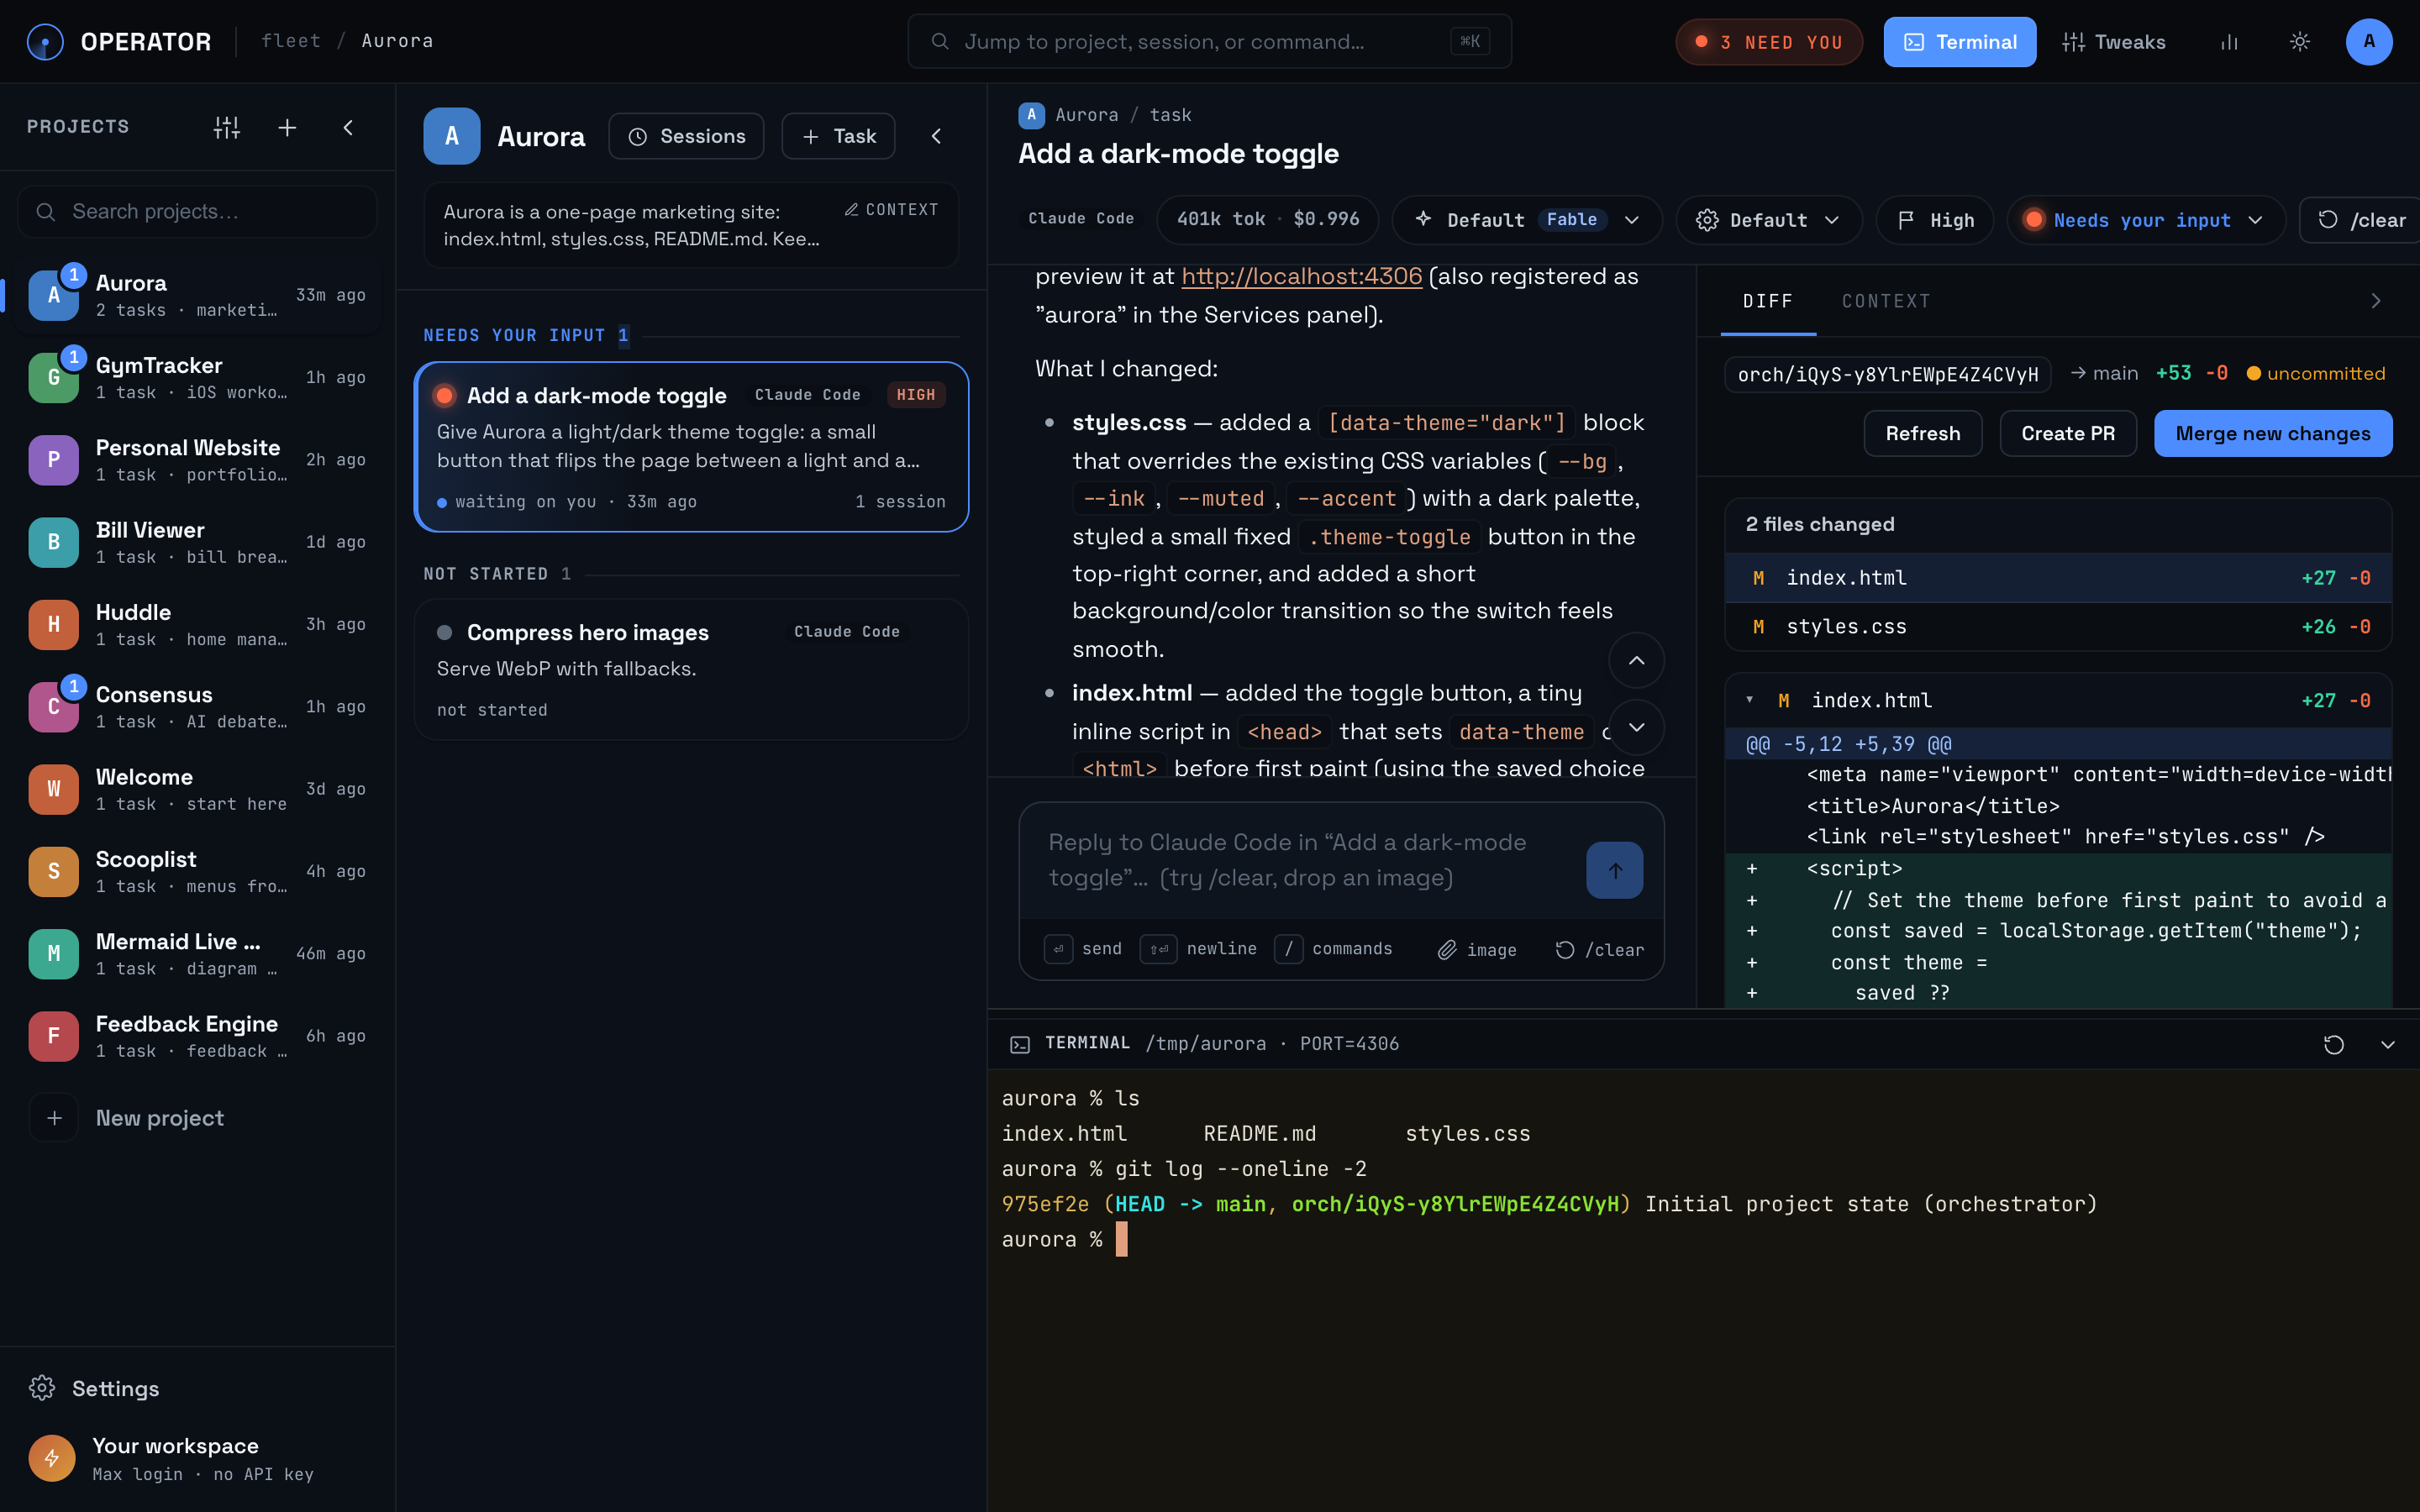Viewport: 2420px width, 1512px height.
Task: Open the user avatar A menu
Action: pyautogui.click(x=2368, y=42)
